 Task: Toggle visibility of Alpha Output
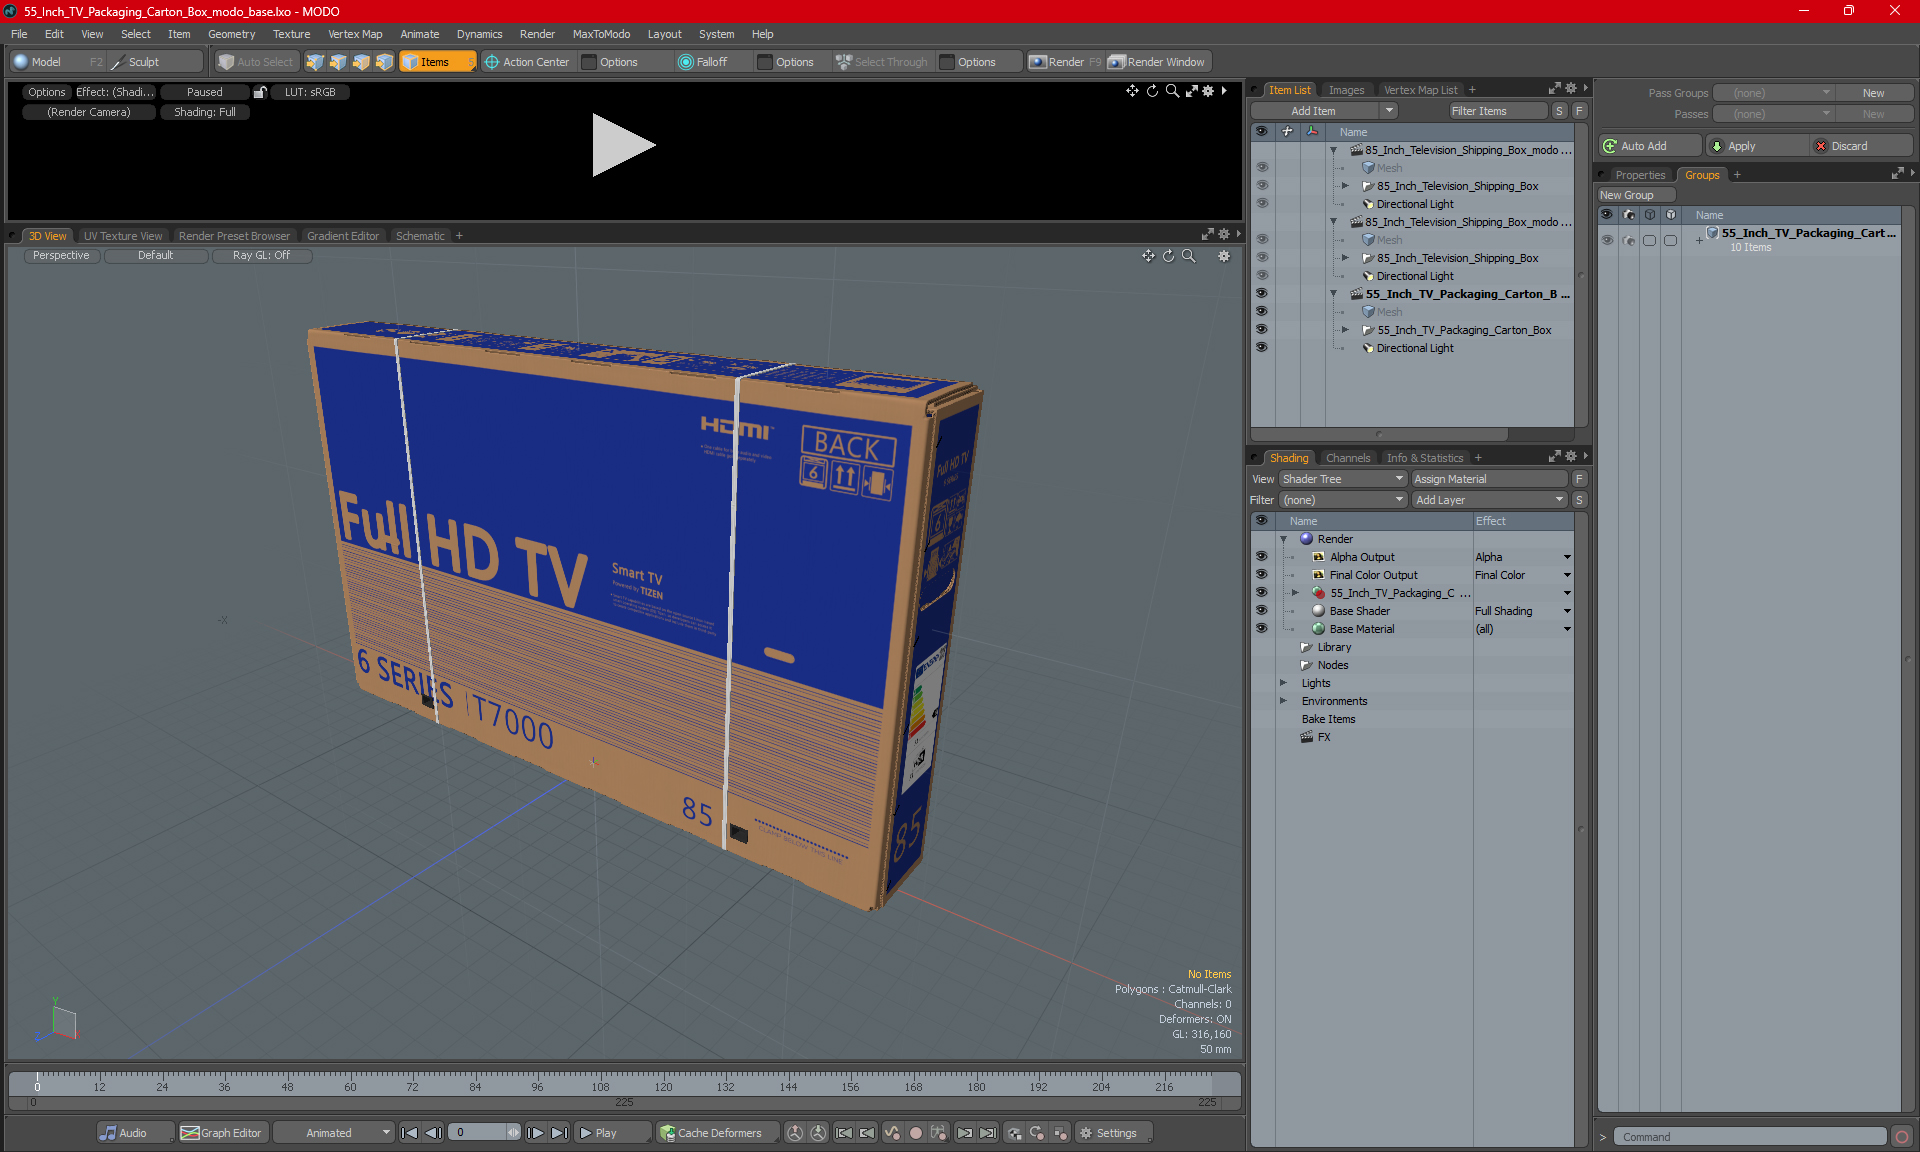pos(1261,557)
